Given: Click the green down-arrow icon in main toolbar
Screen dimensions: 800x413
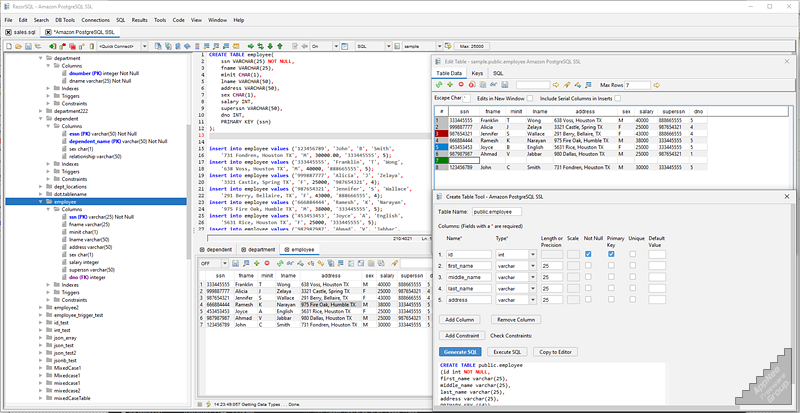Looking at the screenshot, I should click(270, 46).
